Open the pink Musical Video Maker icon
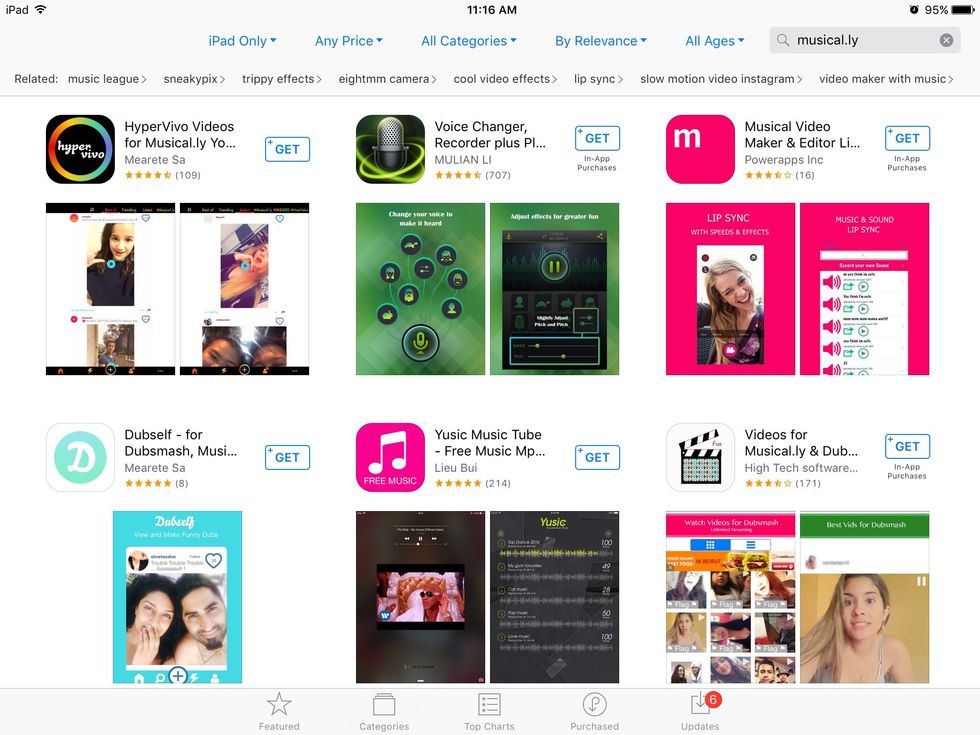 tap(700, 149)
